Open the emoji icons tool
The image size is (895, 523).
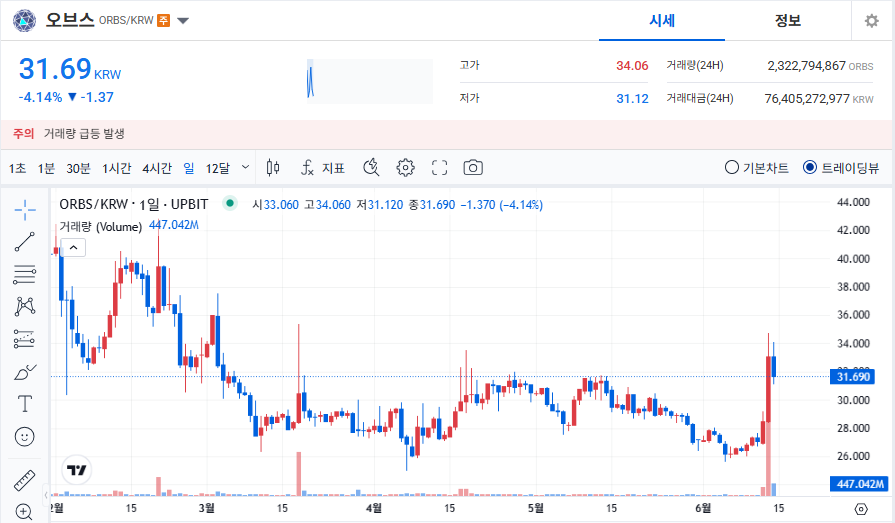coord(25,437)
